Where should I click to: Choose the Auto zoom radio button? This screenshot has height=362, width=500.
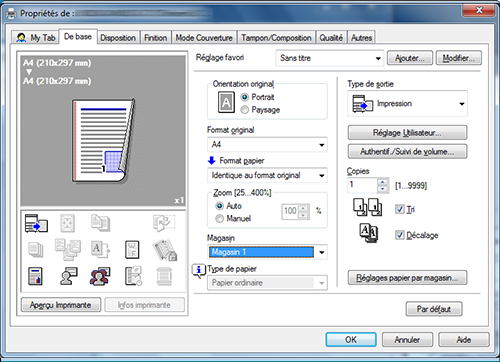coord(219,206)
